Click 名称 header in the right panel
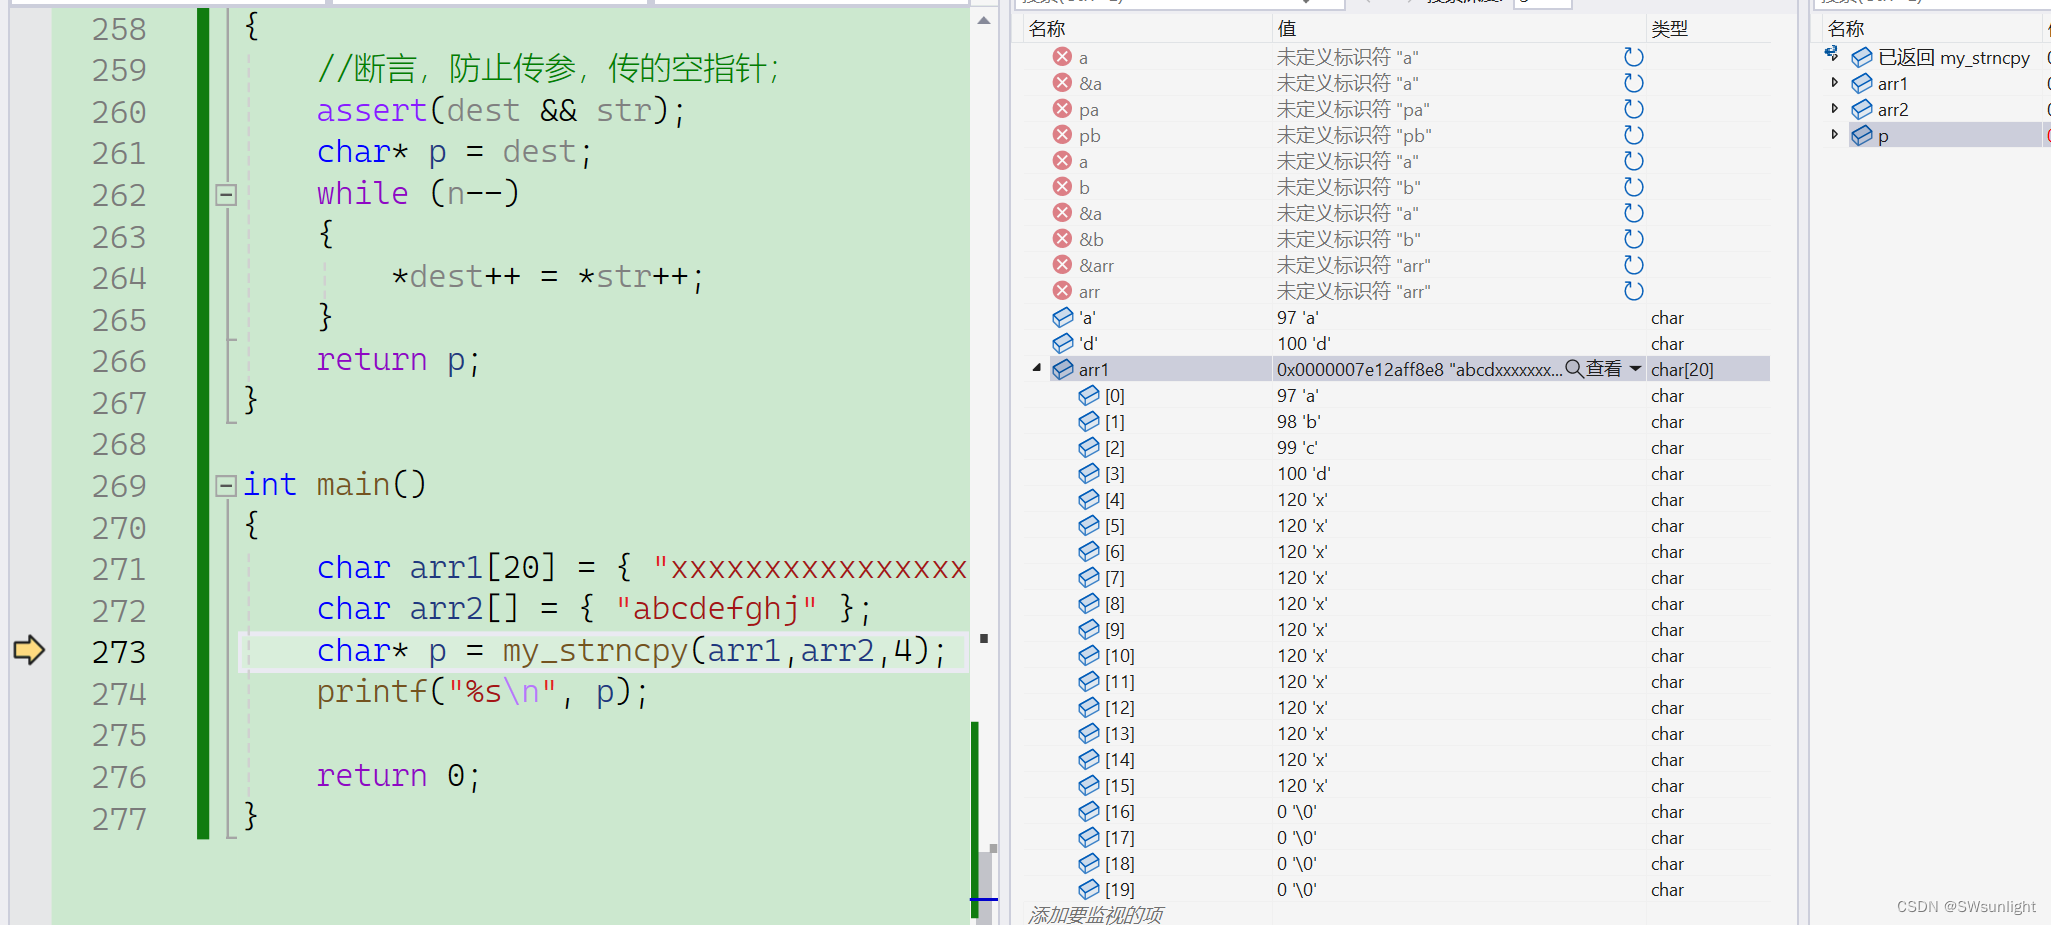 [x=1846, y=29]
